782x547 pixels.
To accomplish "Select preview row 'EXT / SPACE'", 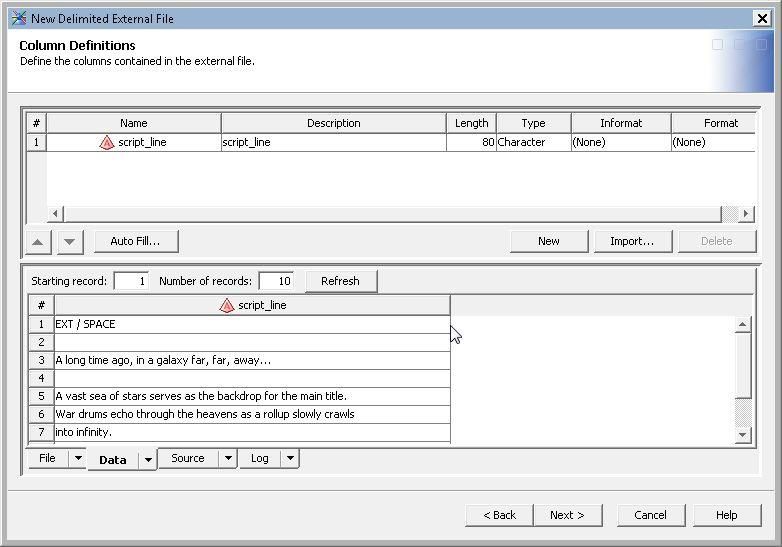I will point(252,325).
